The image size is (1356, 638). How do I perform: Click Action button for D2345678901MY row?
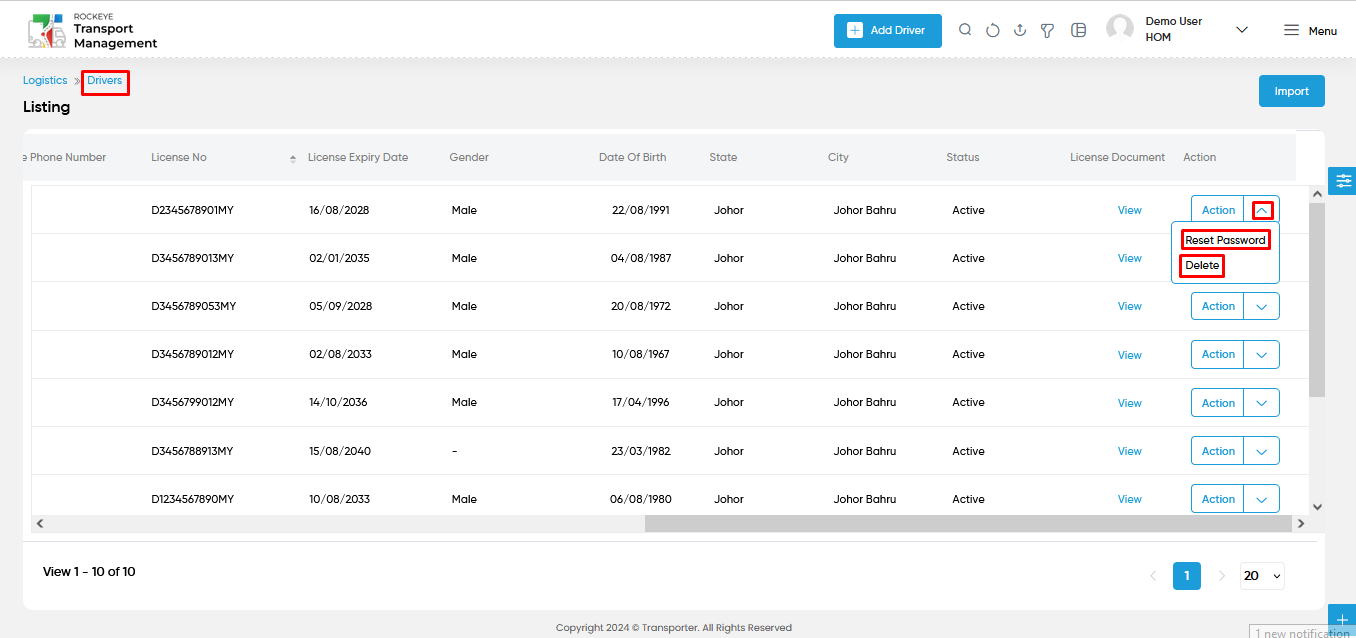click(1218, 210)
